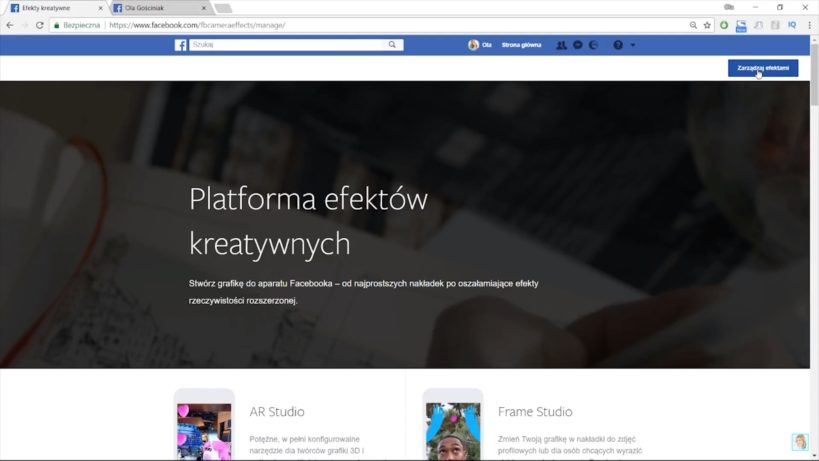This screenshot has width=819, height=461.
Task: Open notifications globe icon
Action: click(x=593, y=45)
